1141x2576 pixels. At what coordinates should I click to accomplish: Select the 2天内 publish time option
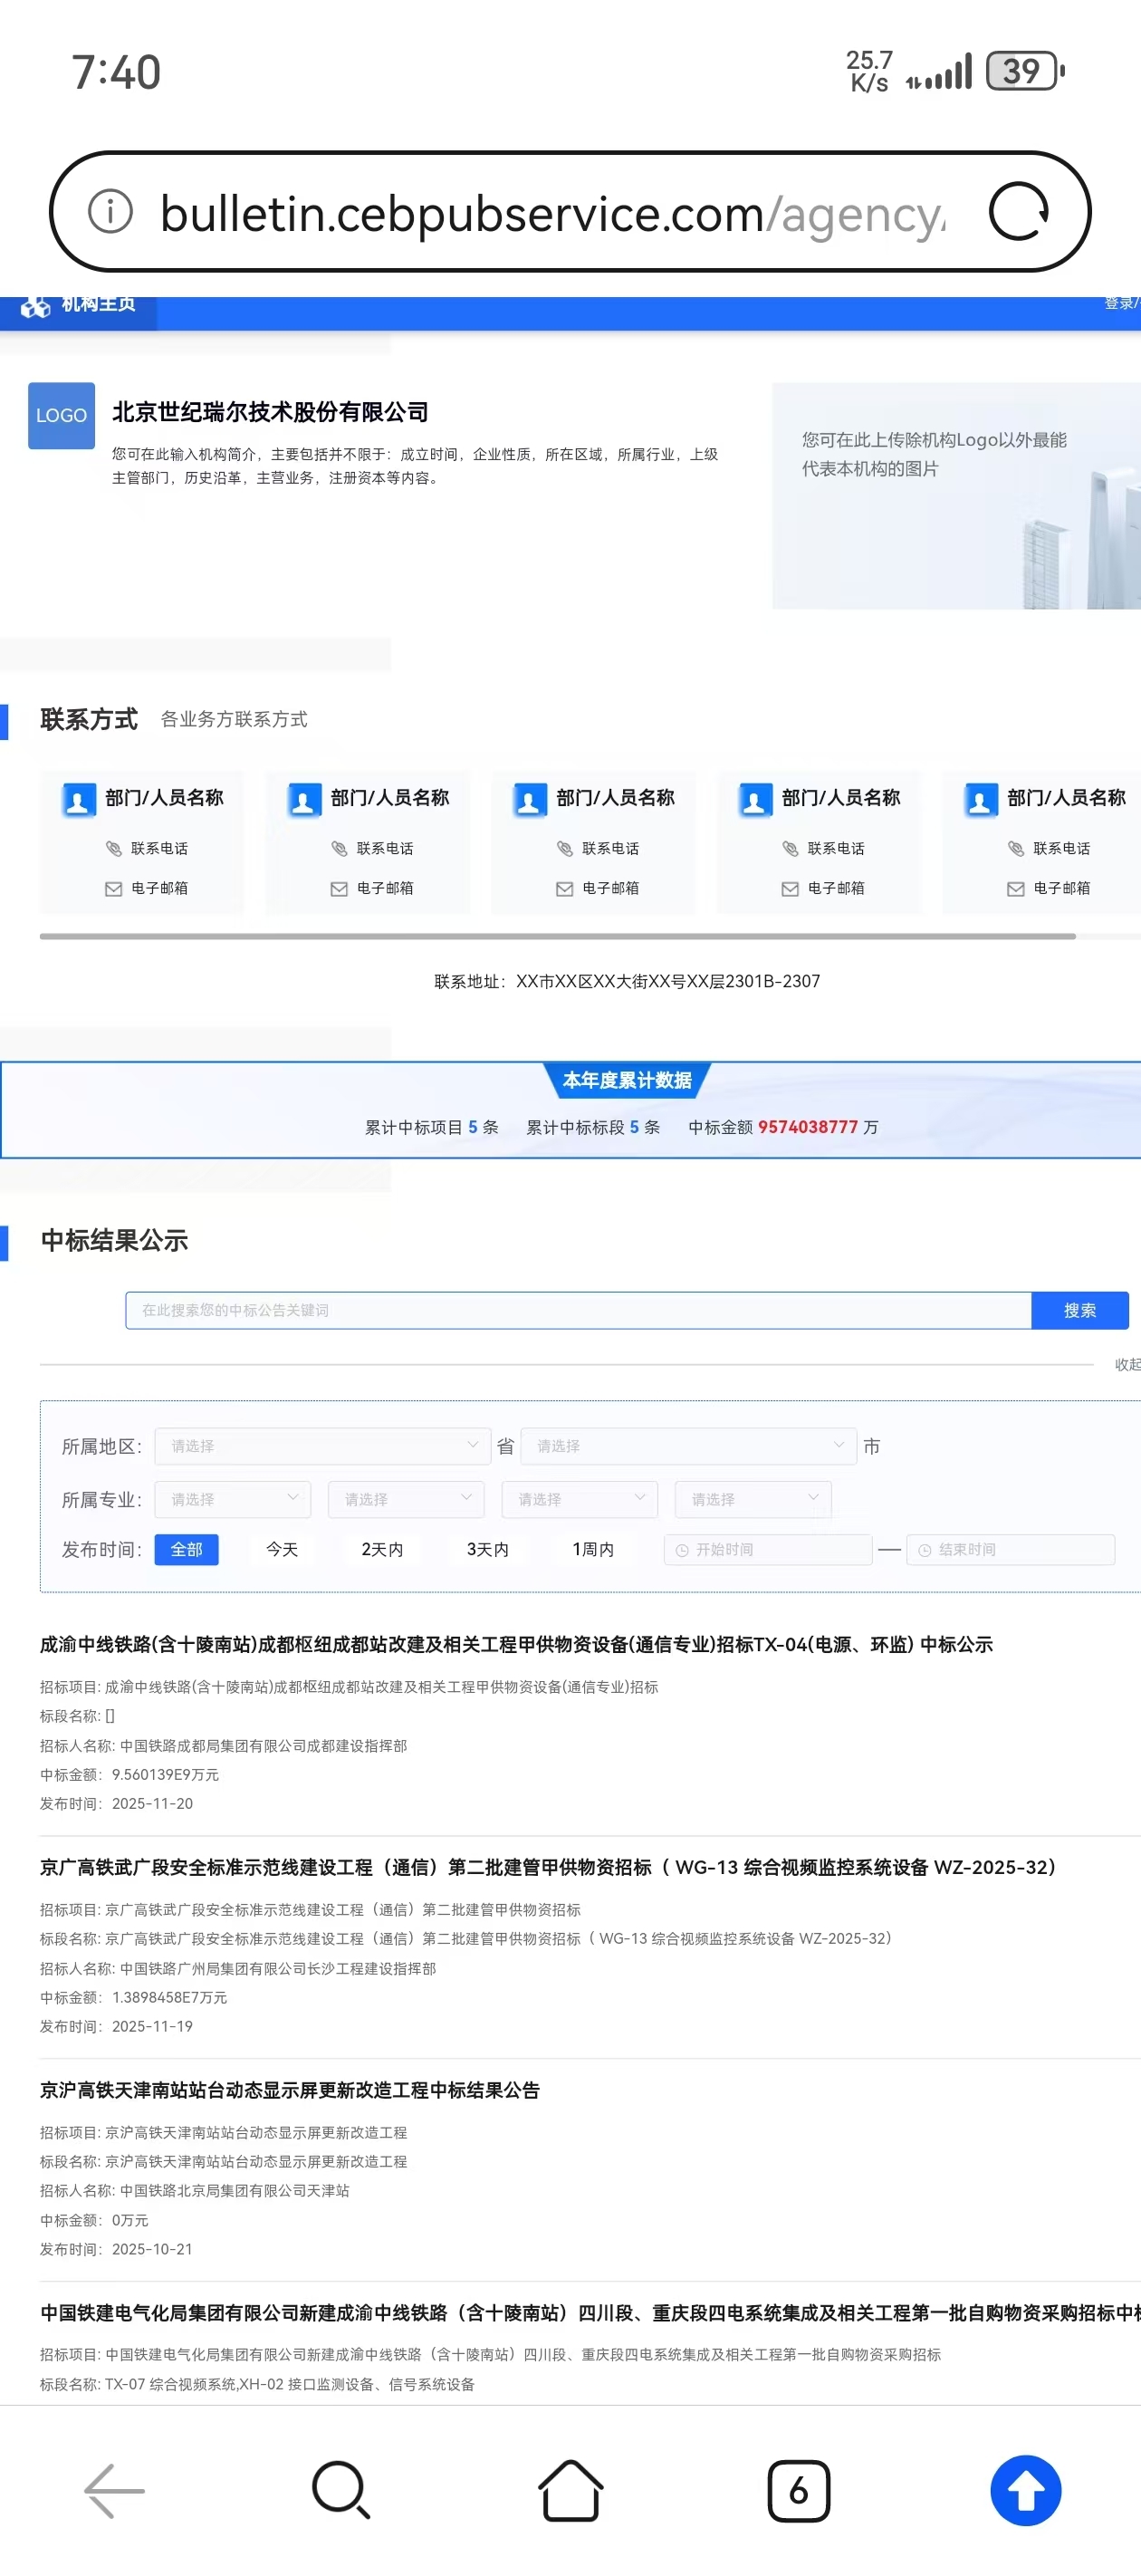click(x=382, y=1549)
